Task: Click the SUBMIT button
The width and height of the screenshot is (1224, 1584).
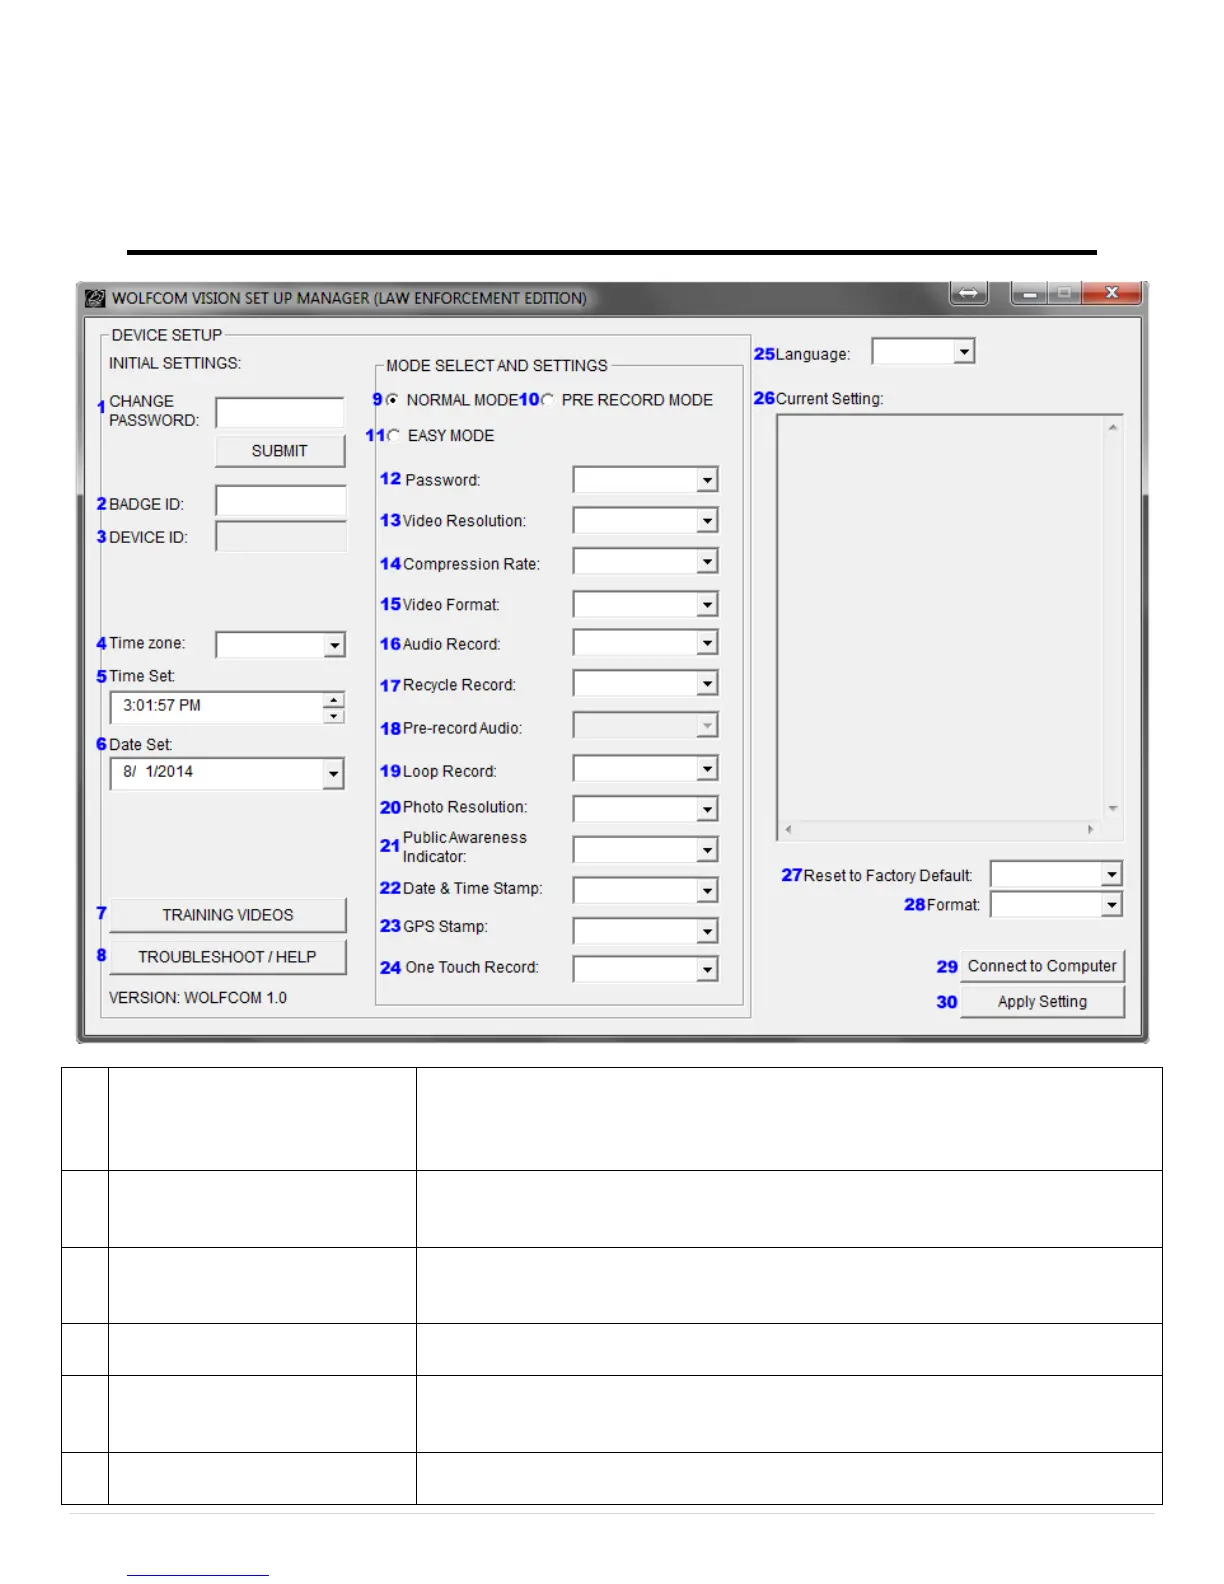Action: point(280,451)
